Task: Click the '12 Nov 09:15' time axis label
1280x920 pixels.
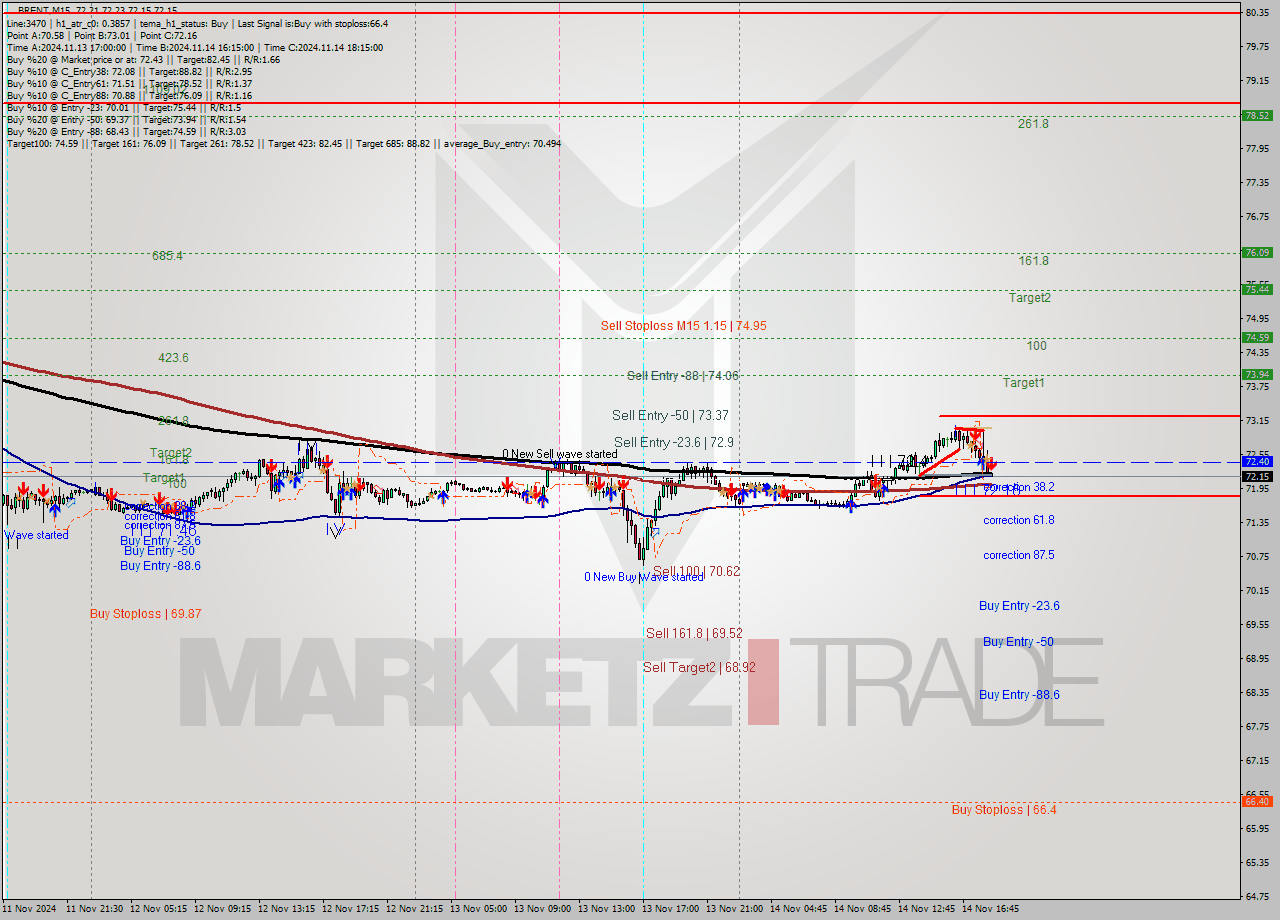Action: tap(223, 909)
